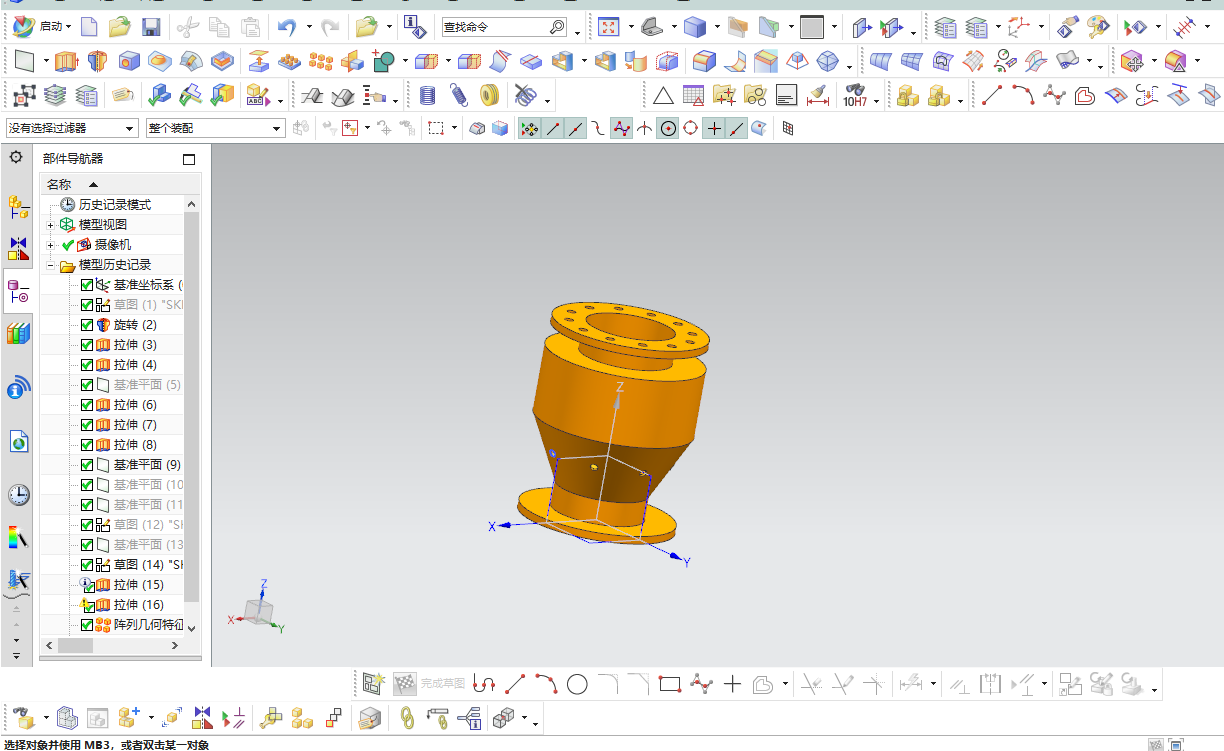Click the Open file folder icon
Viewport: 1224px width, 751px height.
coord(119,27)
